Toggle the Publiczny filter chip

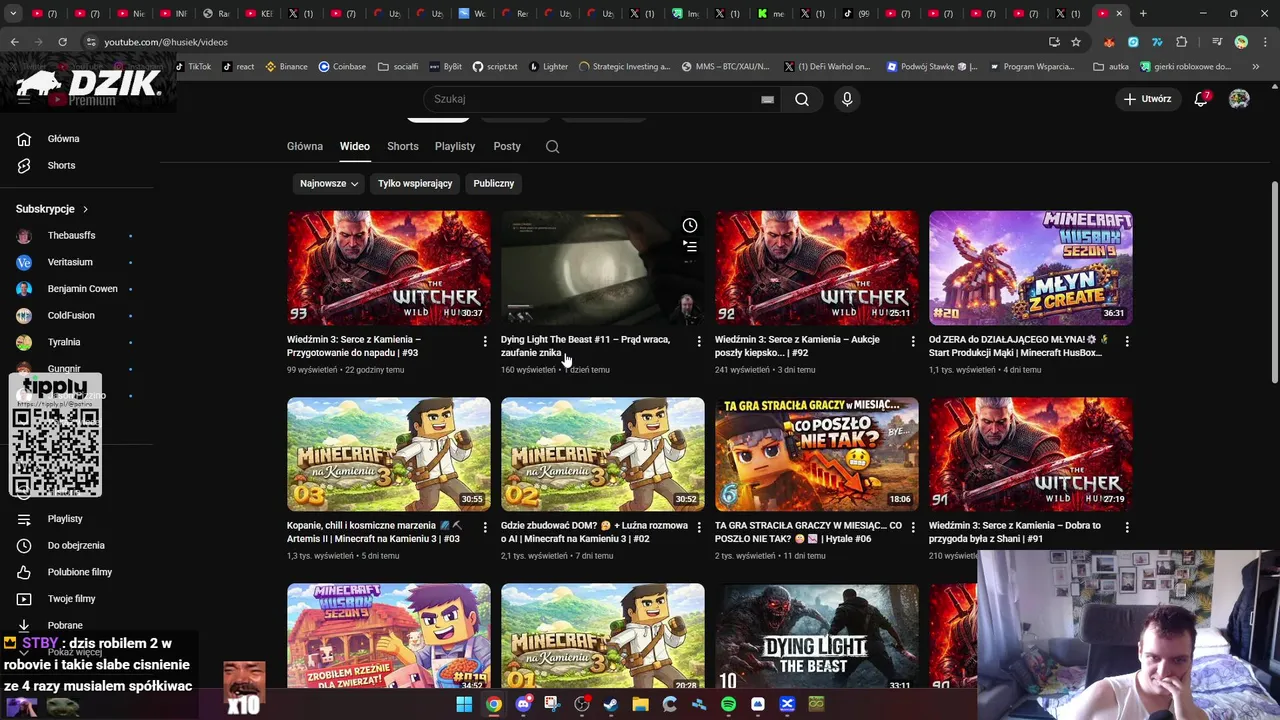[493, 183]
